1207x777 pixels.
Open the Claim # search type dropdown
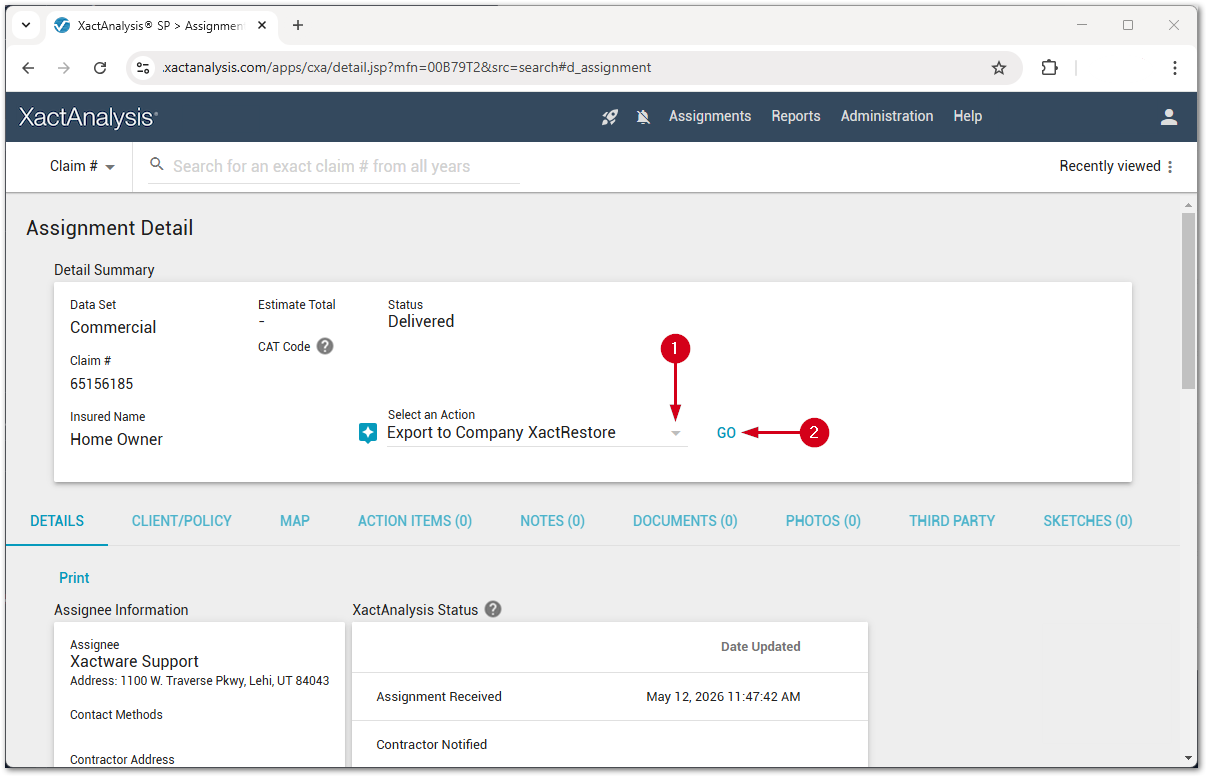coord(82,167)
